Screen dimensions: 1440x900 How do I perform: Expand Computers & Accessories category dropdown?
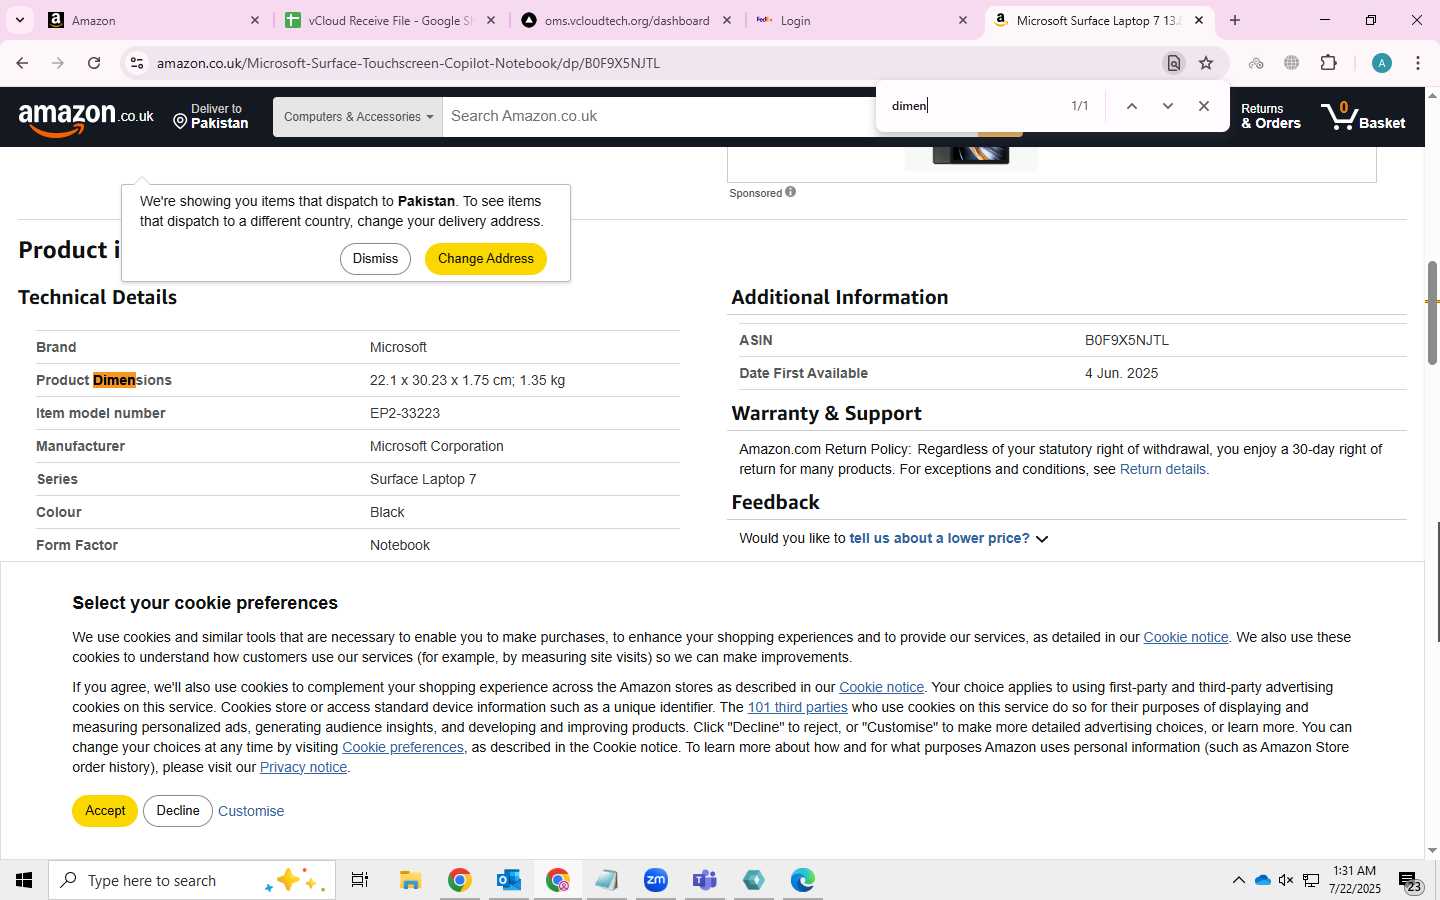coord(358,117)
